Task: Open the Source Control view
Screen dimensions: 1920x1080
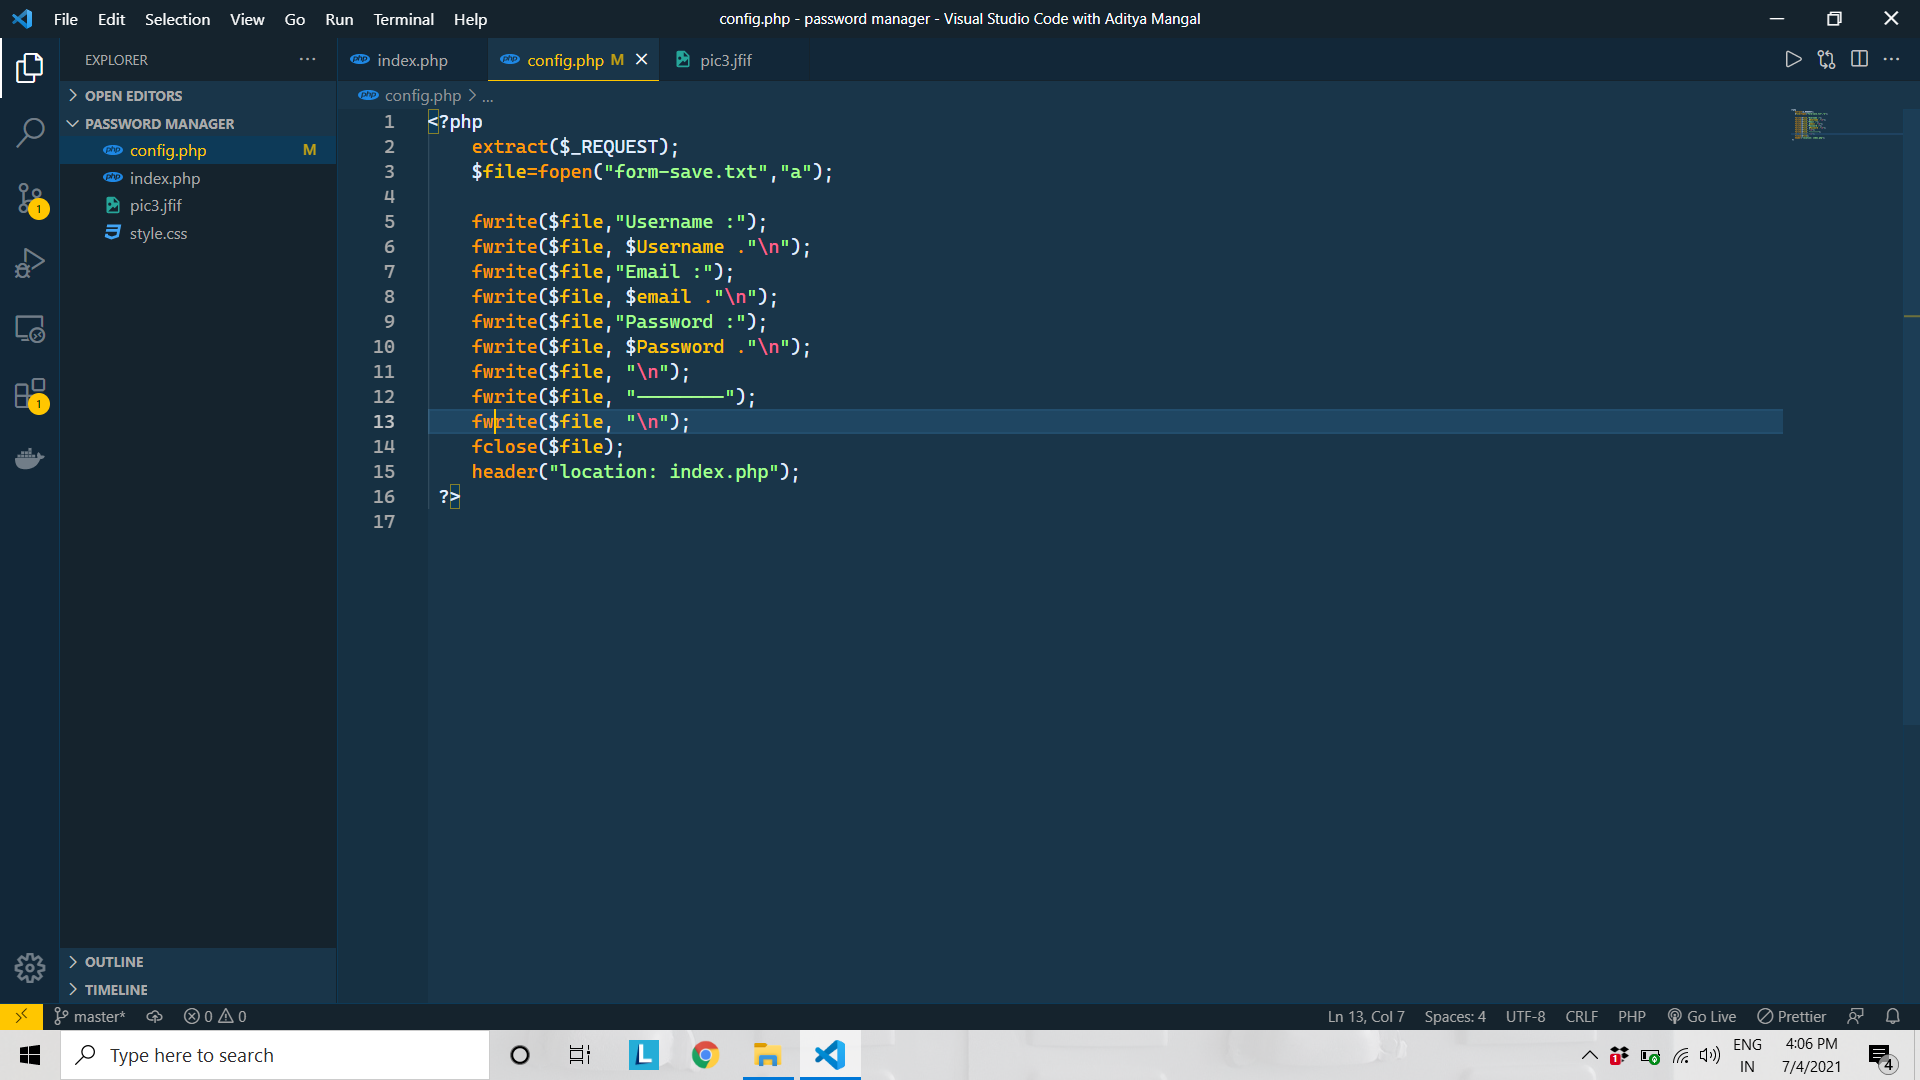Action: (30, 198)
